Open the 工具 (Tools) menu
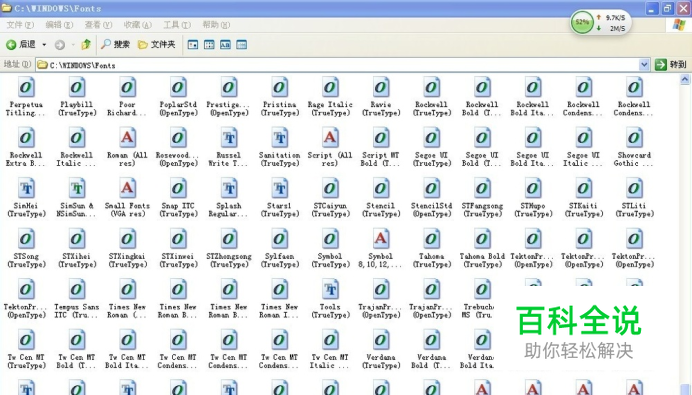Image resolution: width=692 pixels, height=395 pixels. pos(177,25)
